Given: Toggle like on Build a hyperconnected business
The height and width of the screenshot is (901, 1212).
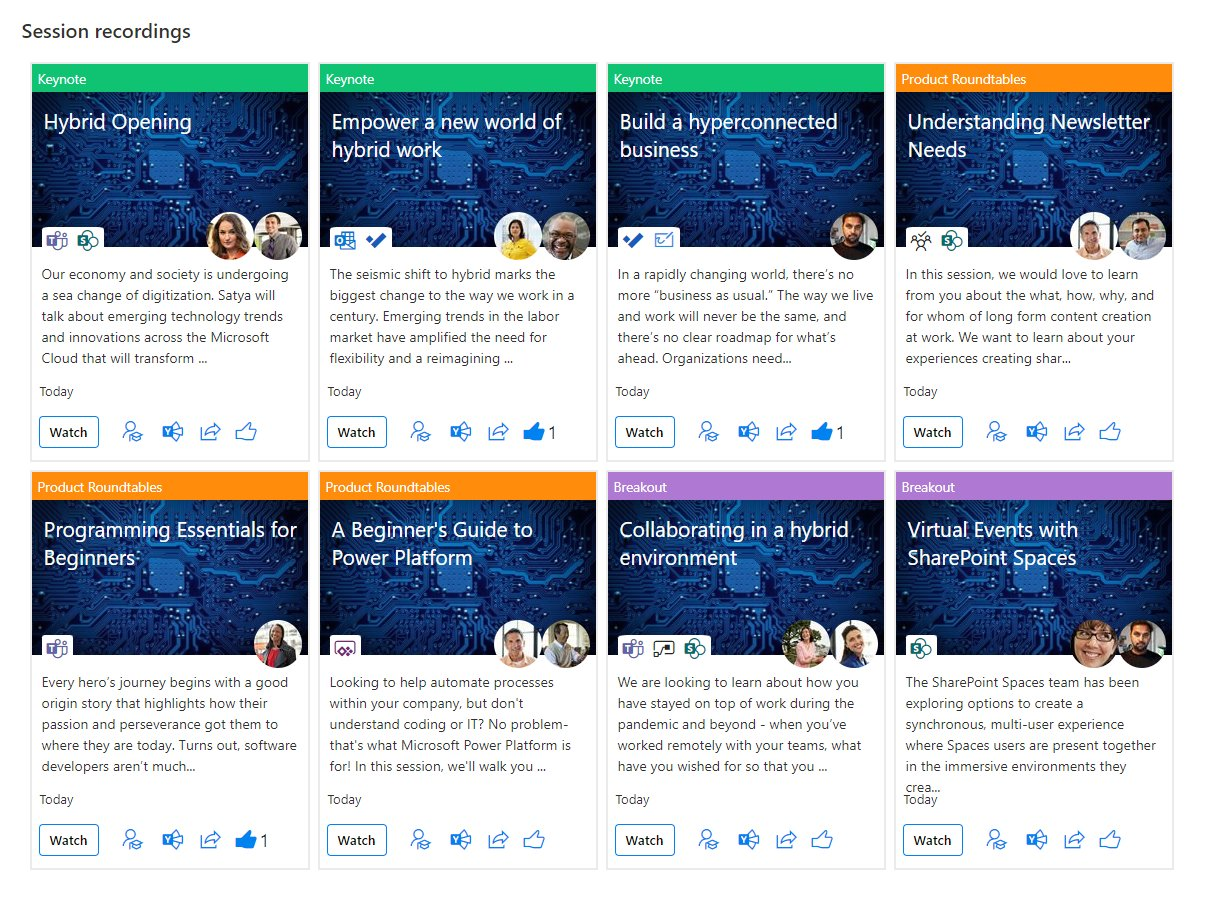Looking at the screenshot, I should [822, 432].
